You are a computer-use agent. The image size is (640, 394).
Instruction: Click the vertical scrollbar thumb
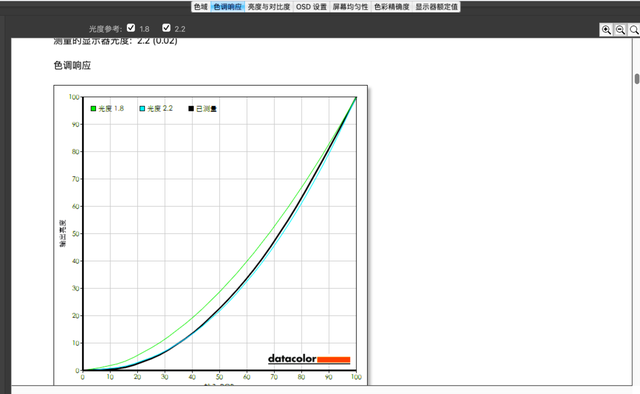[x=637, y=79]
